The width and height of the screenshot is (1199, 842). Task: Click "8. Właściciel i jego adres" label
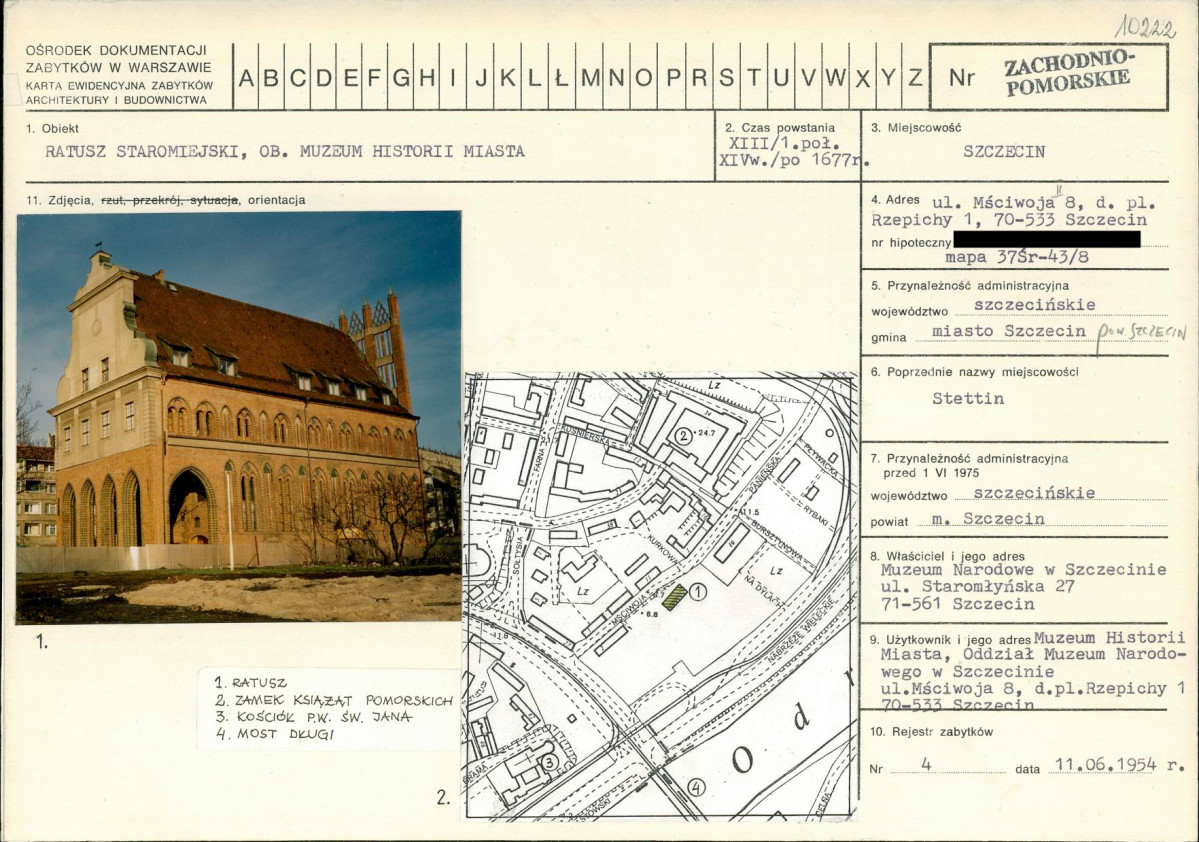click(x=947, y=557)
